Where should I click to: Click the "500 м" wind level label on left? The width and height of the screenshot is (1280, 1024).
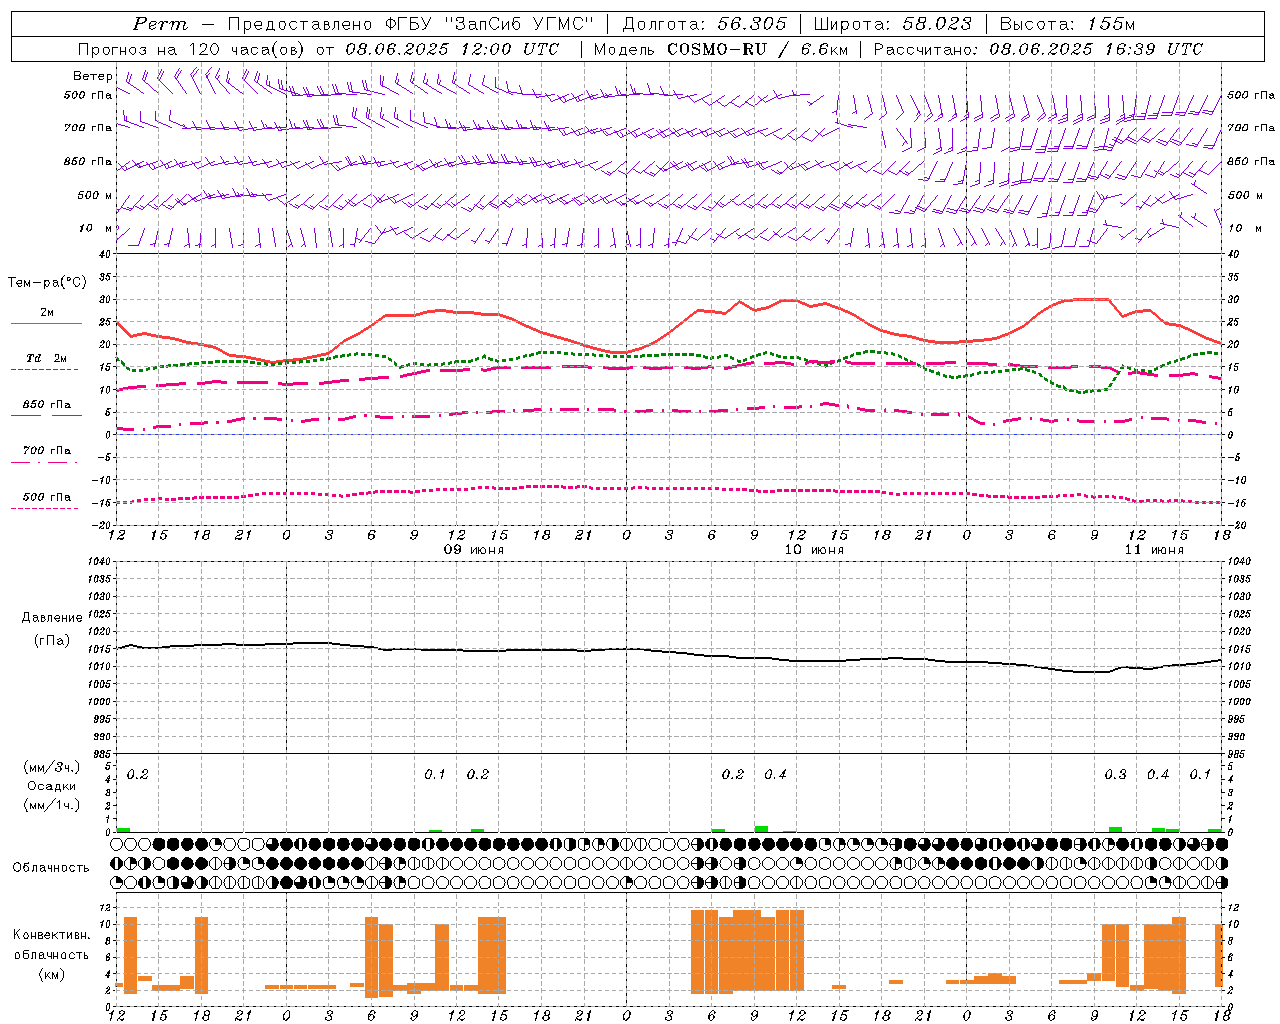click(x=96, y=196)
